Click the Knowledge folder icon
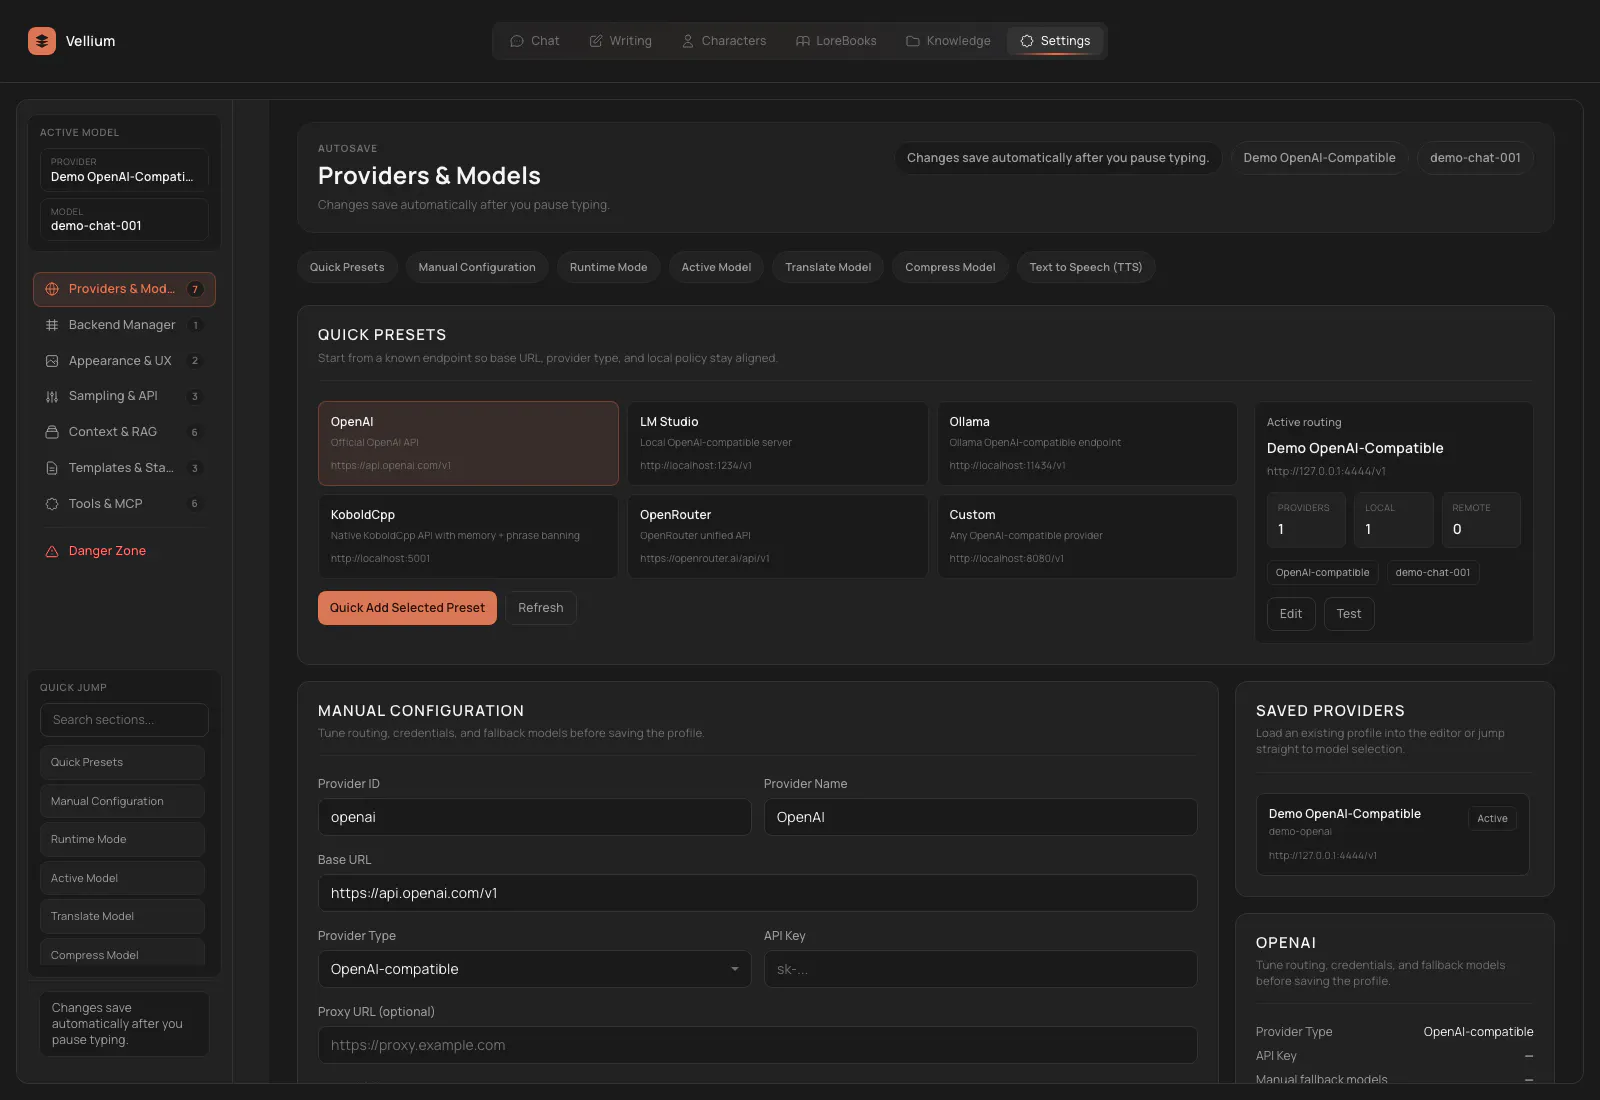 pos(913,41)
